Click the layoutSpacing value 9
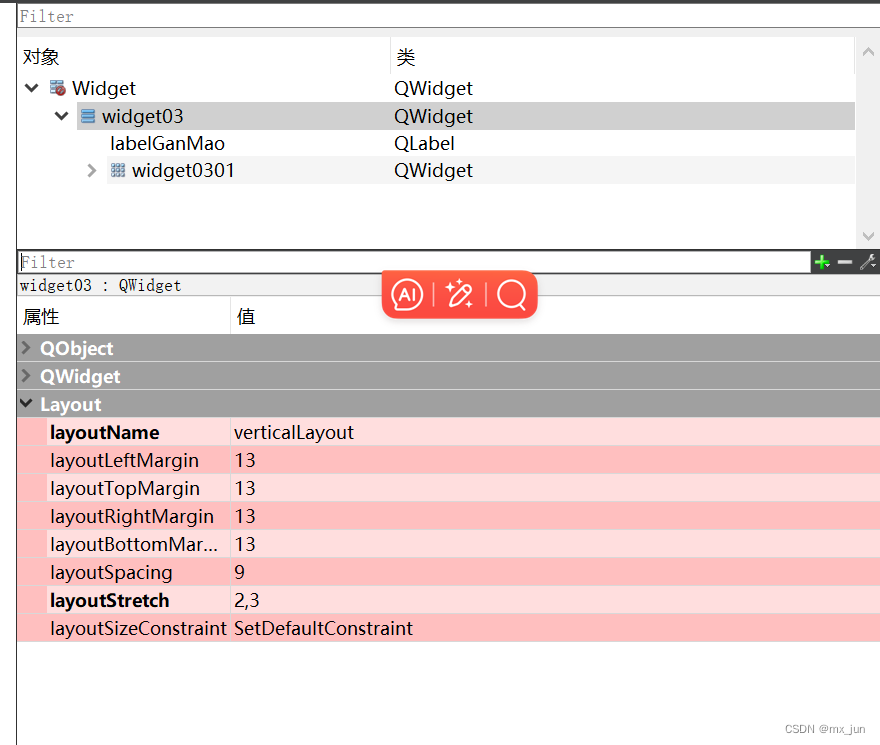The width and height of the screenshot is (880, 745). point(240,572)
